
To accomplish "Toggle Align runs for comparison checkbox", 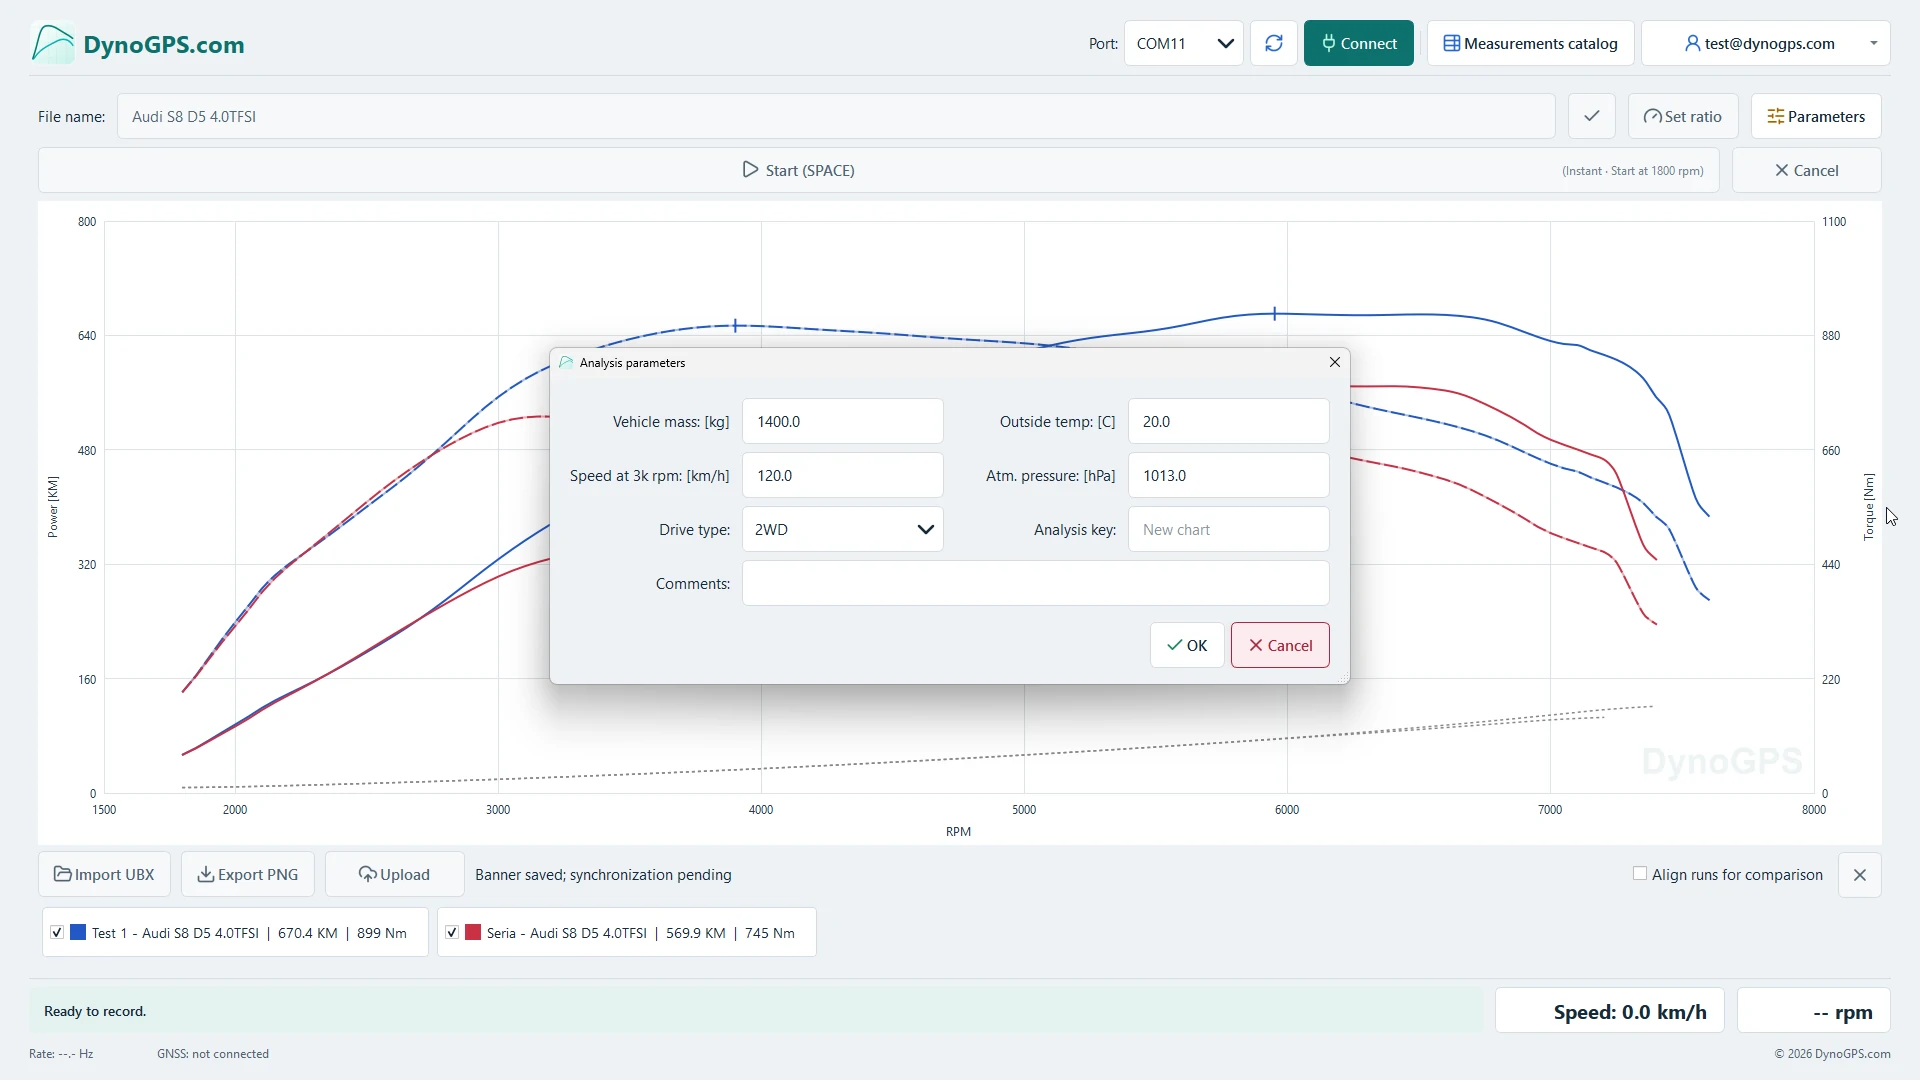I will [1640, 874].
